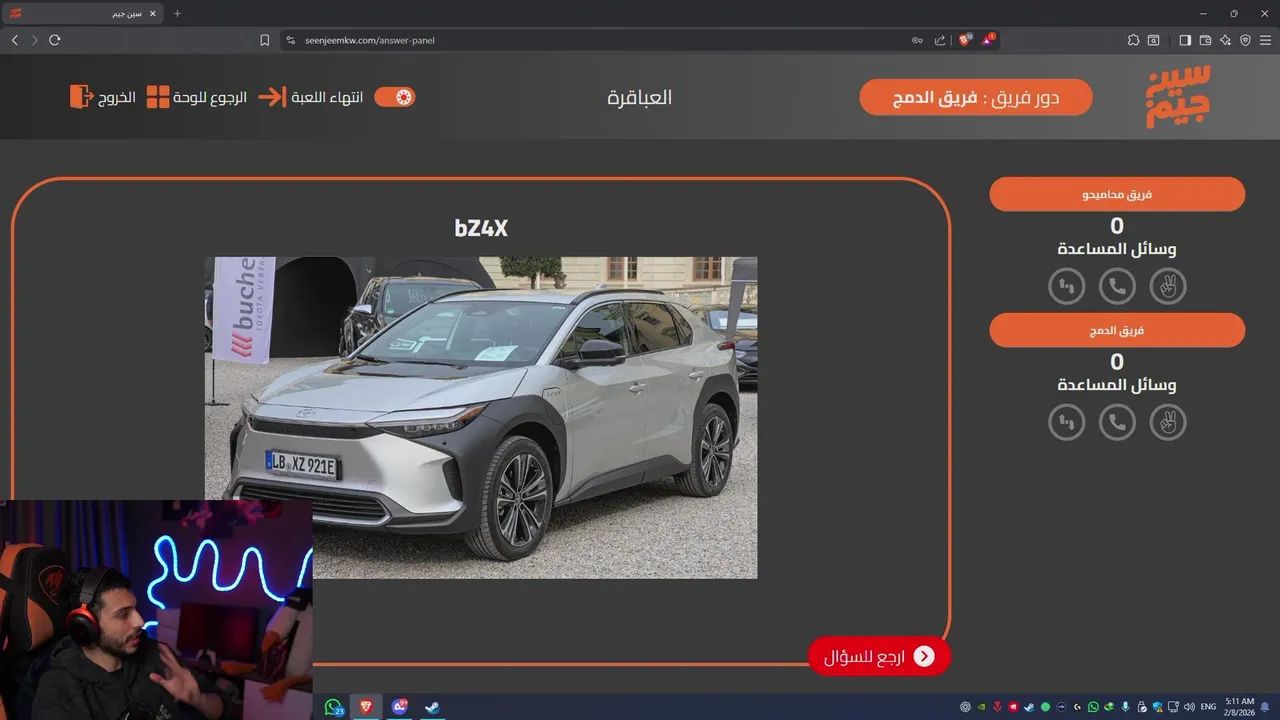
Task: Click the ChatGPT tray icon
Action: (965, 707)
